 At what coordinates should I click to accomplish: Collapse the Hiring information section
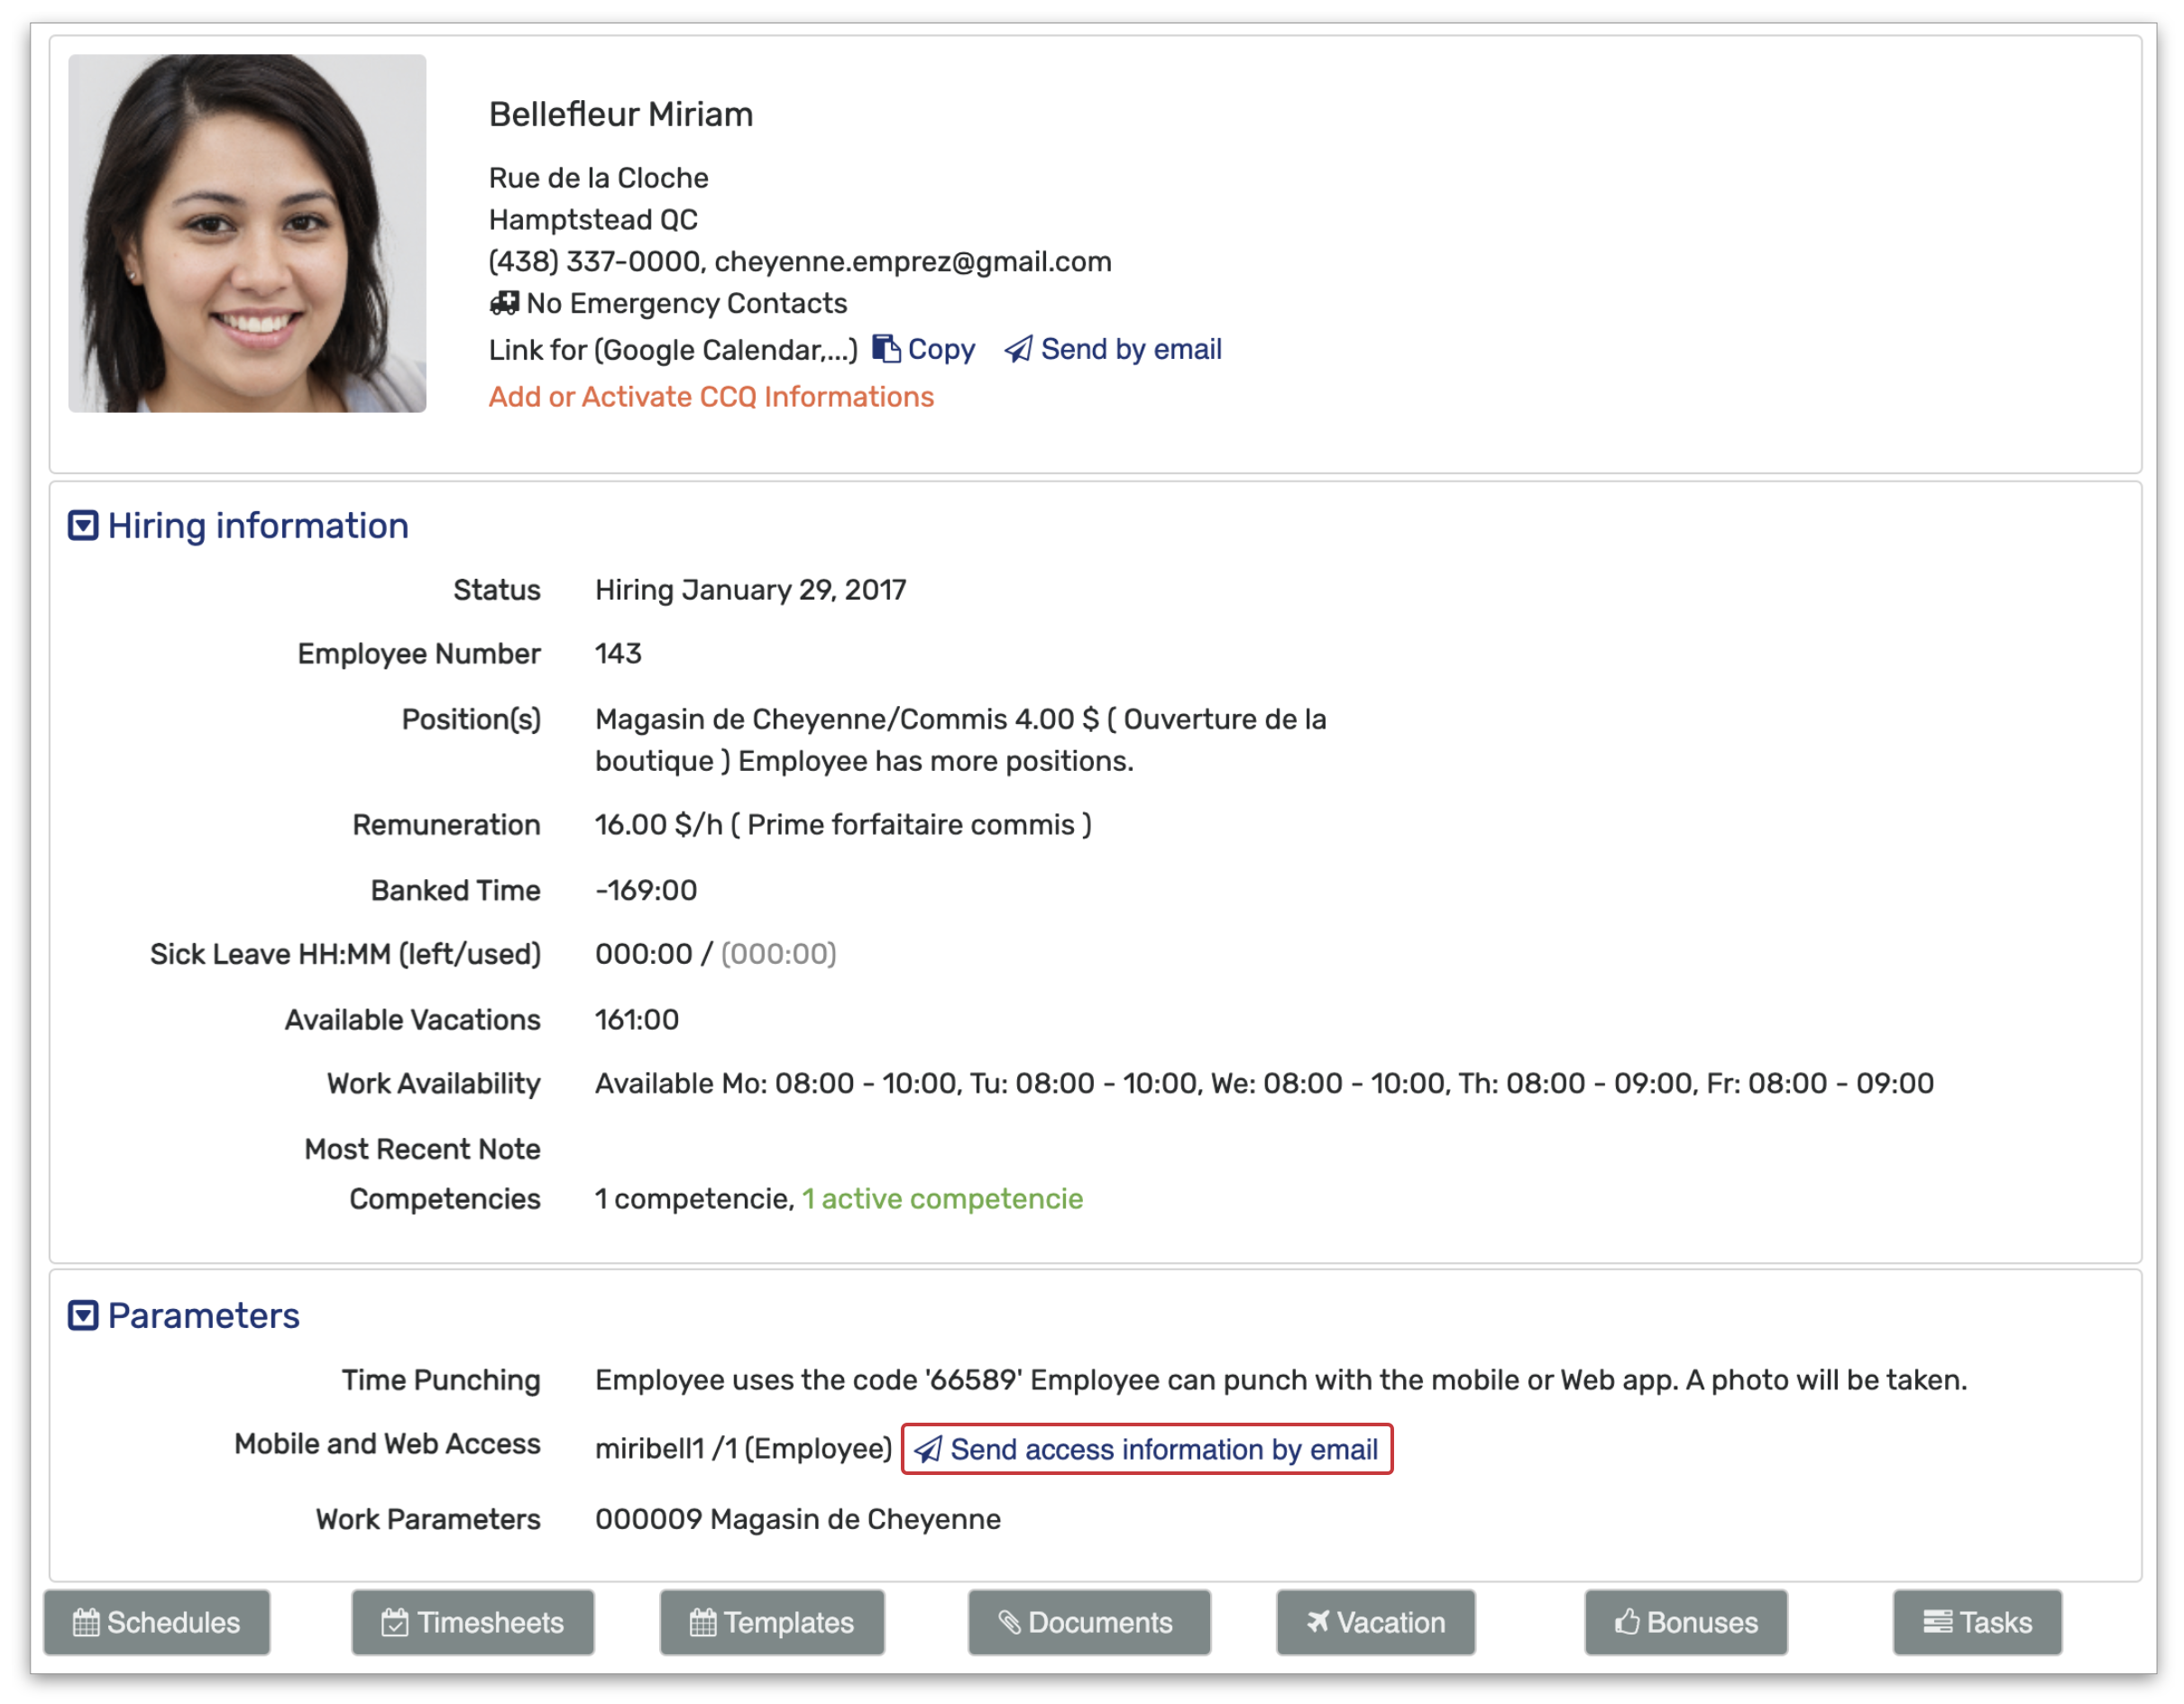click(83, 525)
